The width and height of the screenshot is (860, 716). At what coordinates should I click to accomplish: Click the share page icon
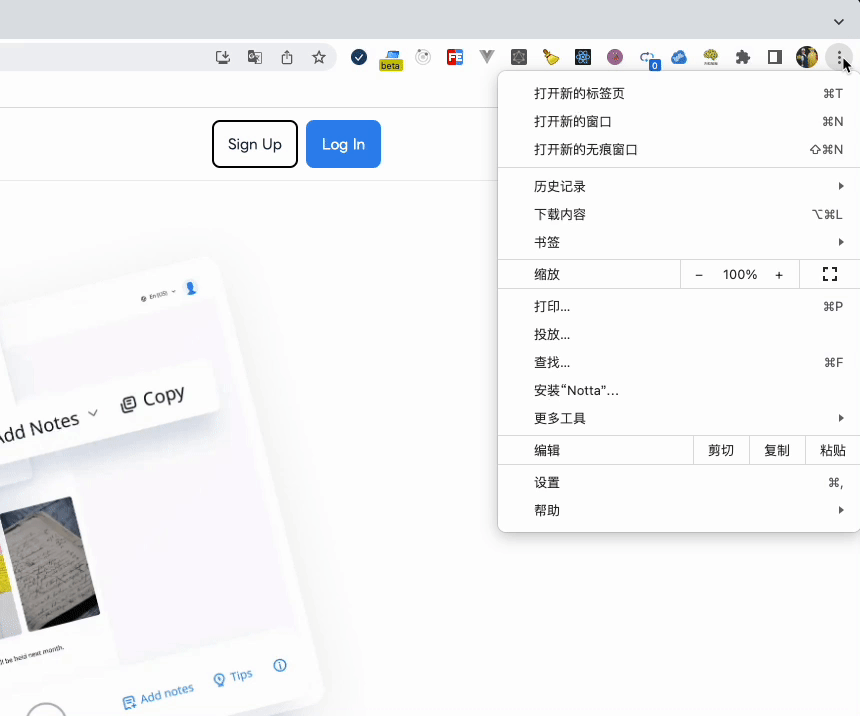pos(287,57)
